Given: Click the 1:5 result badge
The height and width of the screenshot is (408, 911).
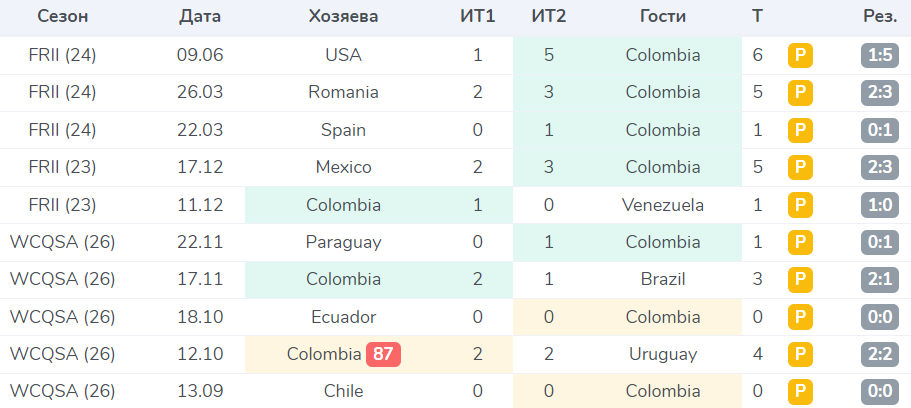Looking at the screenshot, I should click(x=880, y=55).
